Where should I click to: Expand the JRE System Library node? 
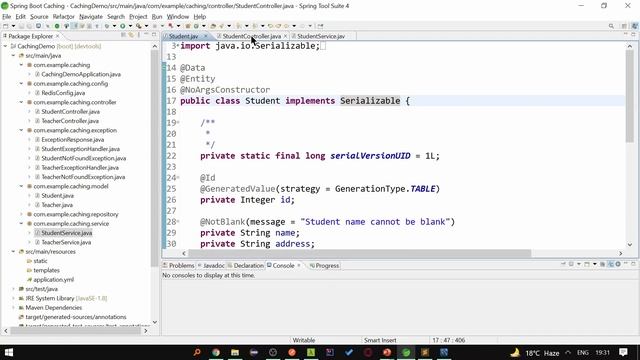tap(13, 298)
